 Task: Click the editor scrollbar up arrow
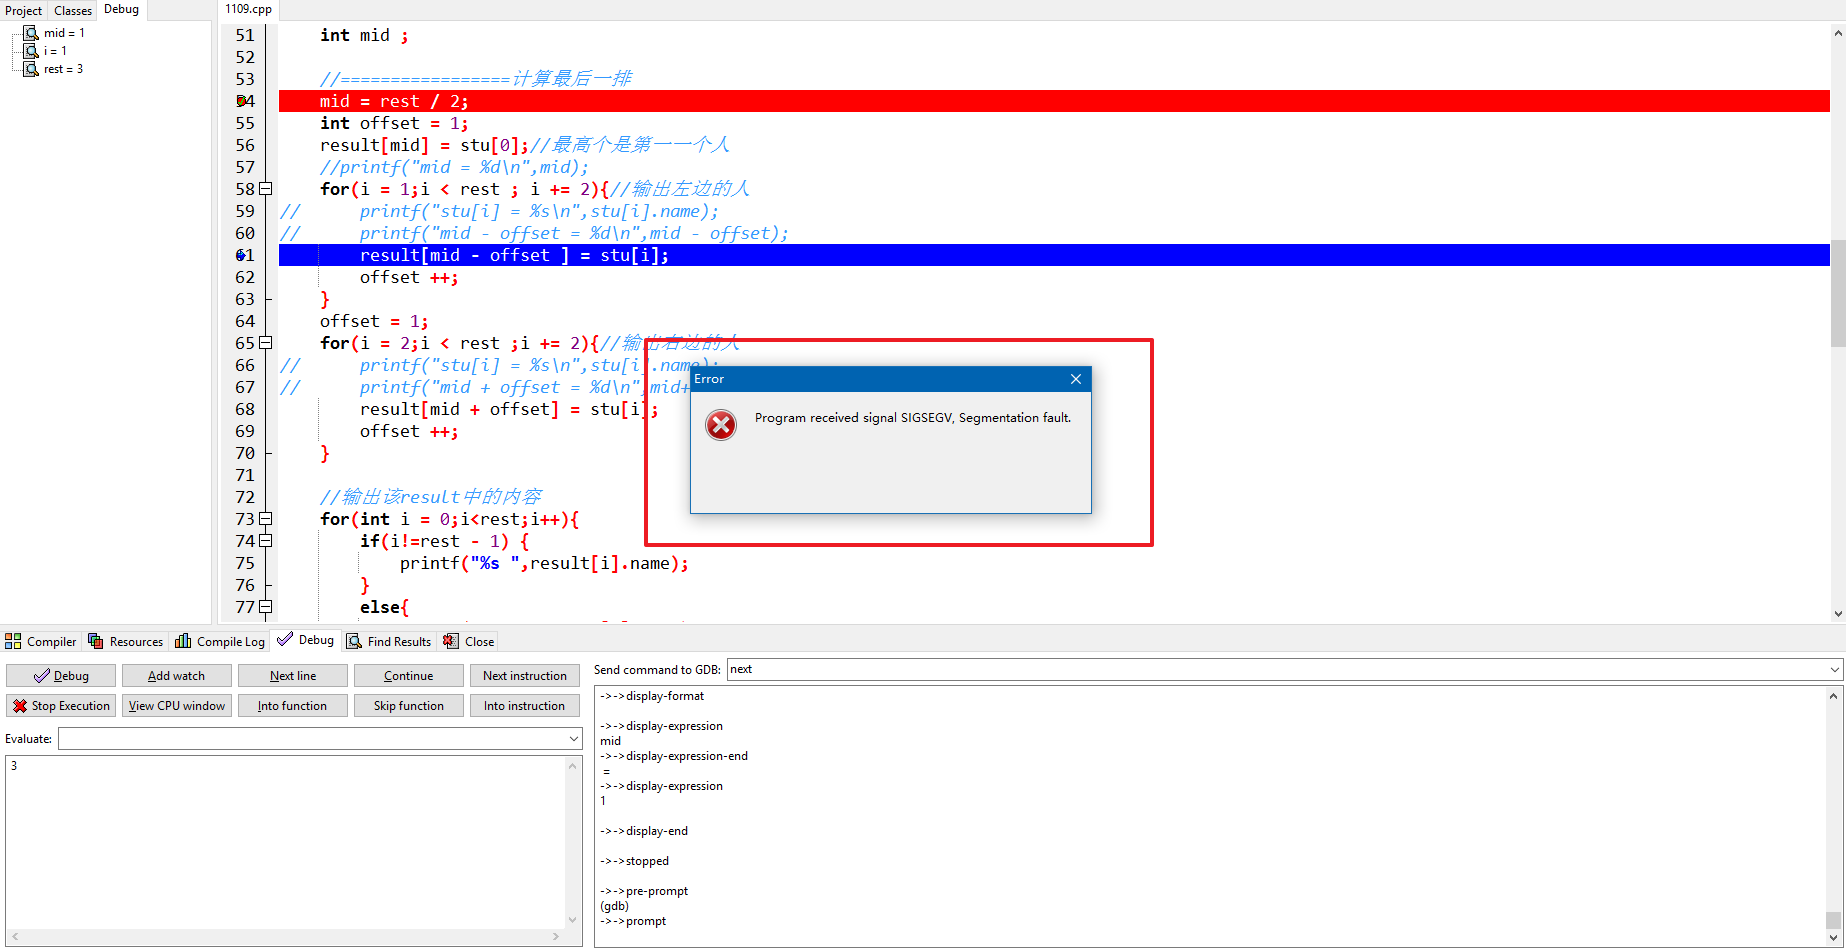(1838, 32)
